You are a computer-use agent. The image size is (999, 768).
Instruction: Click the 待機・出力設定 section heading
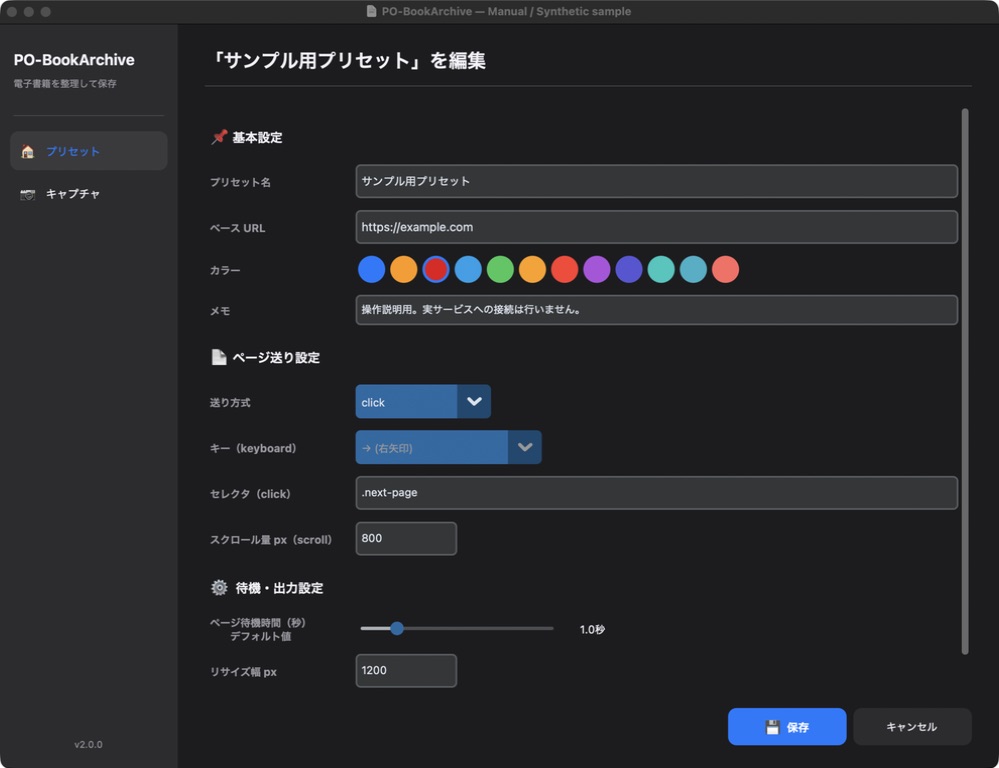point(279,588)
